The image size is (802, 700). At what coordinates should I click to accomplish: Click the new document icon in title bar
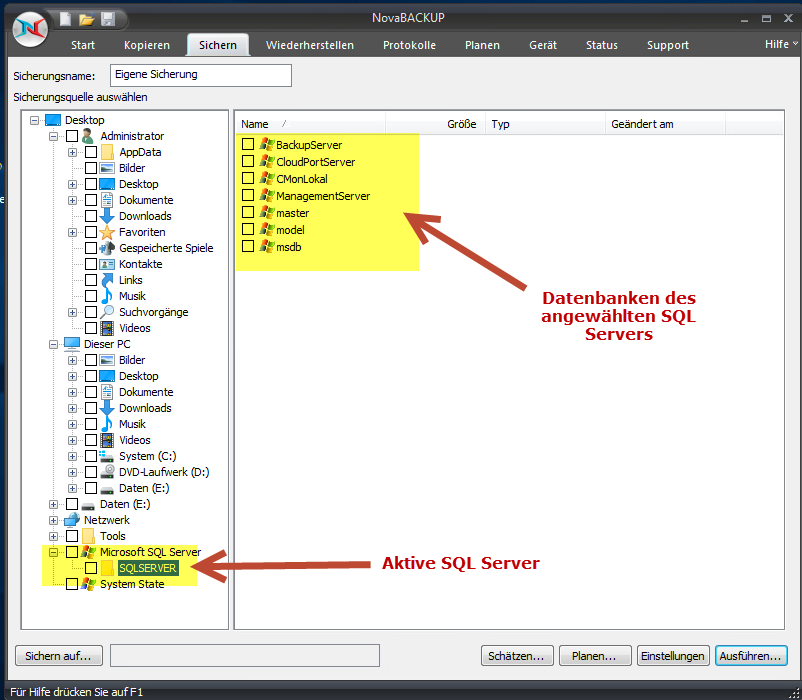tap(65, 19)
